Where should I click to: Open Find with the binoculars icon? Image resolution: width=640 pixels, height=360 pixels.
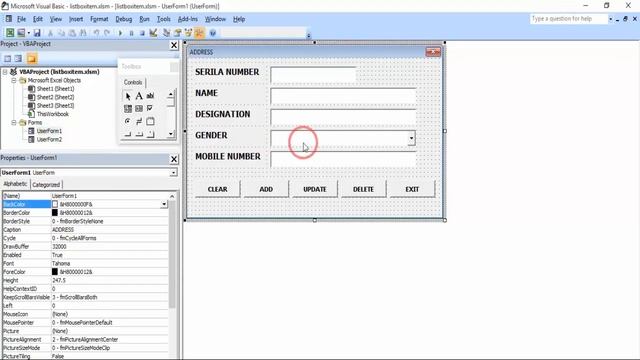[x=83, y=33]
